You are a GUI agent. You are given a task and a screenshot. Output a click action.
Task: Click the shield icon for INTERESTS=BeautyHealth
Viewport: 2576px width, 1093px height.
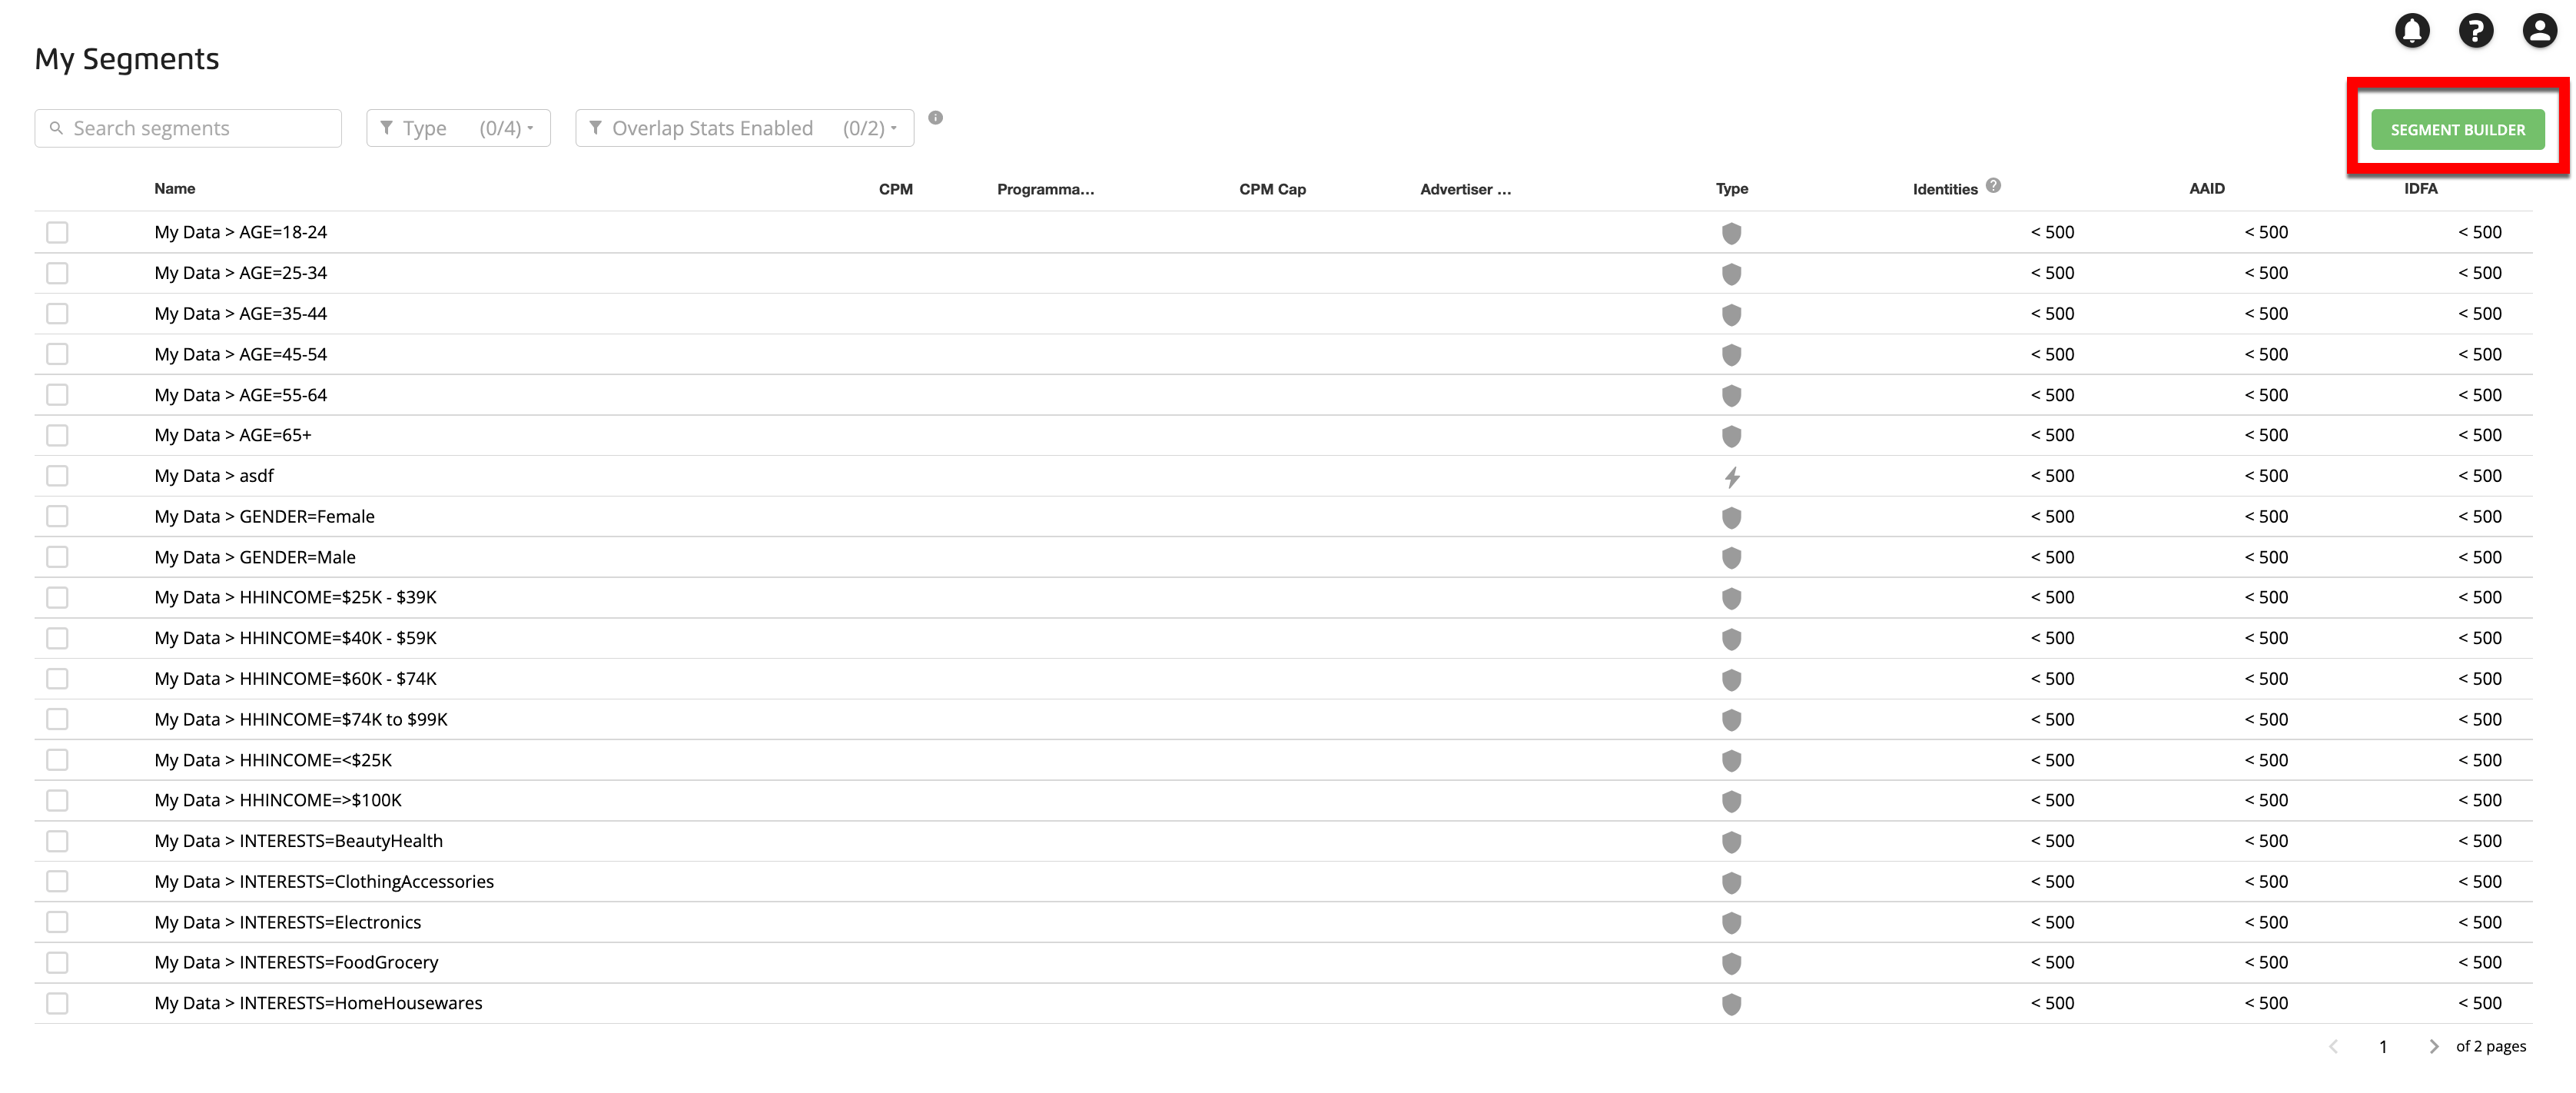pos(1732,842)
